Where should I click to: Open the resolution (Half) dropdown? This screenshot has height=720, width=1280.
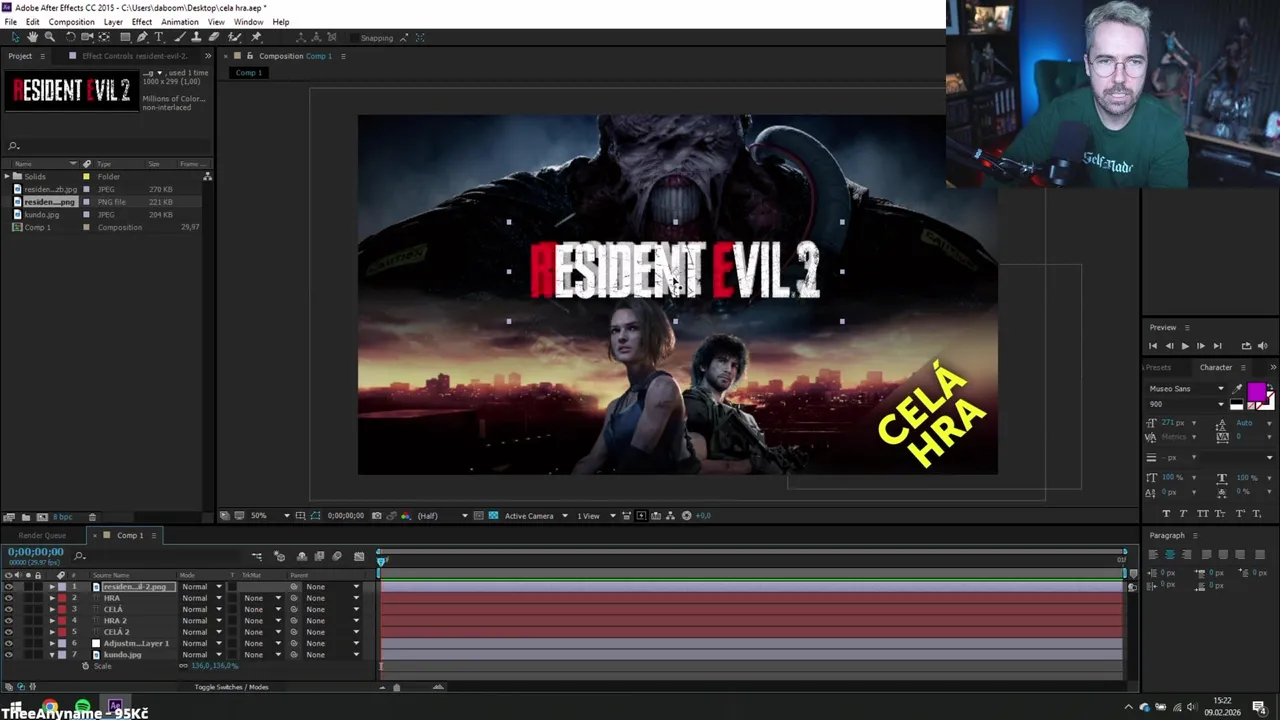click(442, 516)
